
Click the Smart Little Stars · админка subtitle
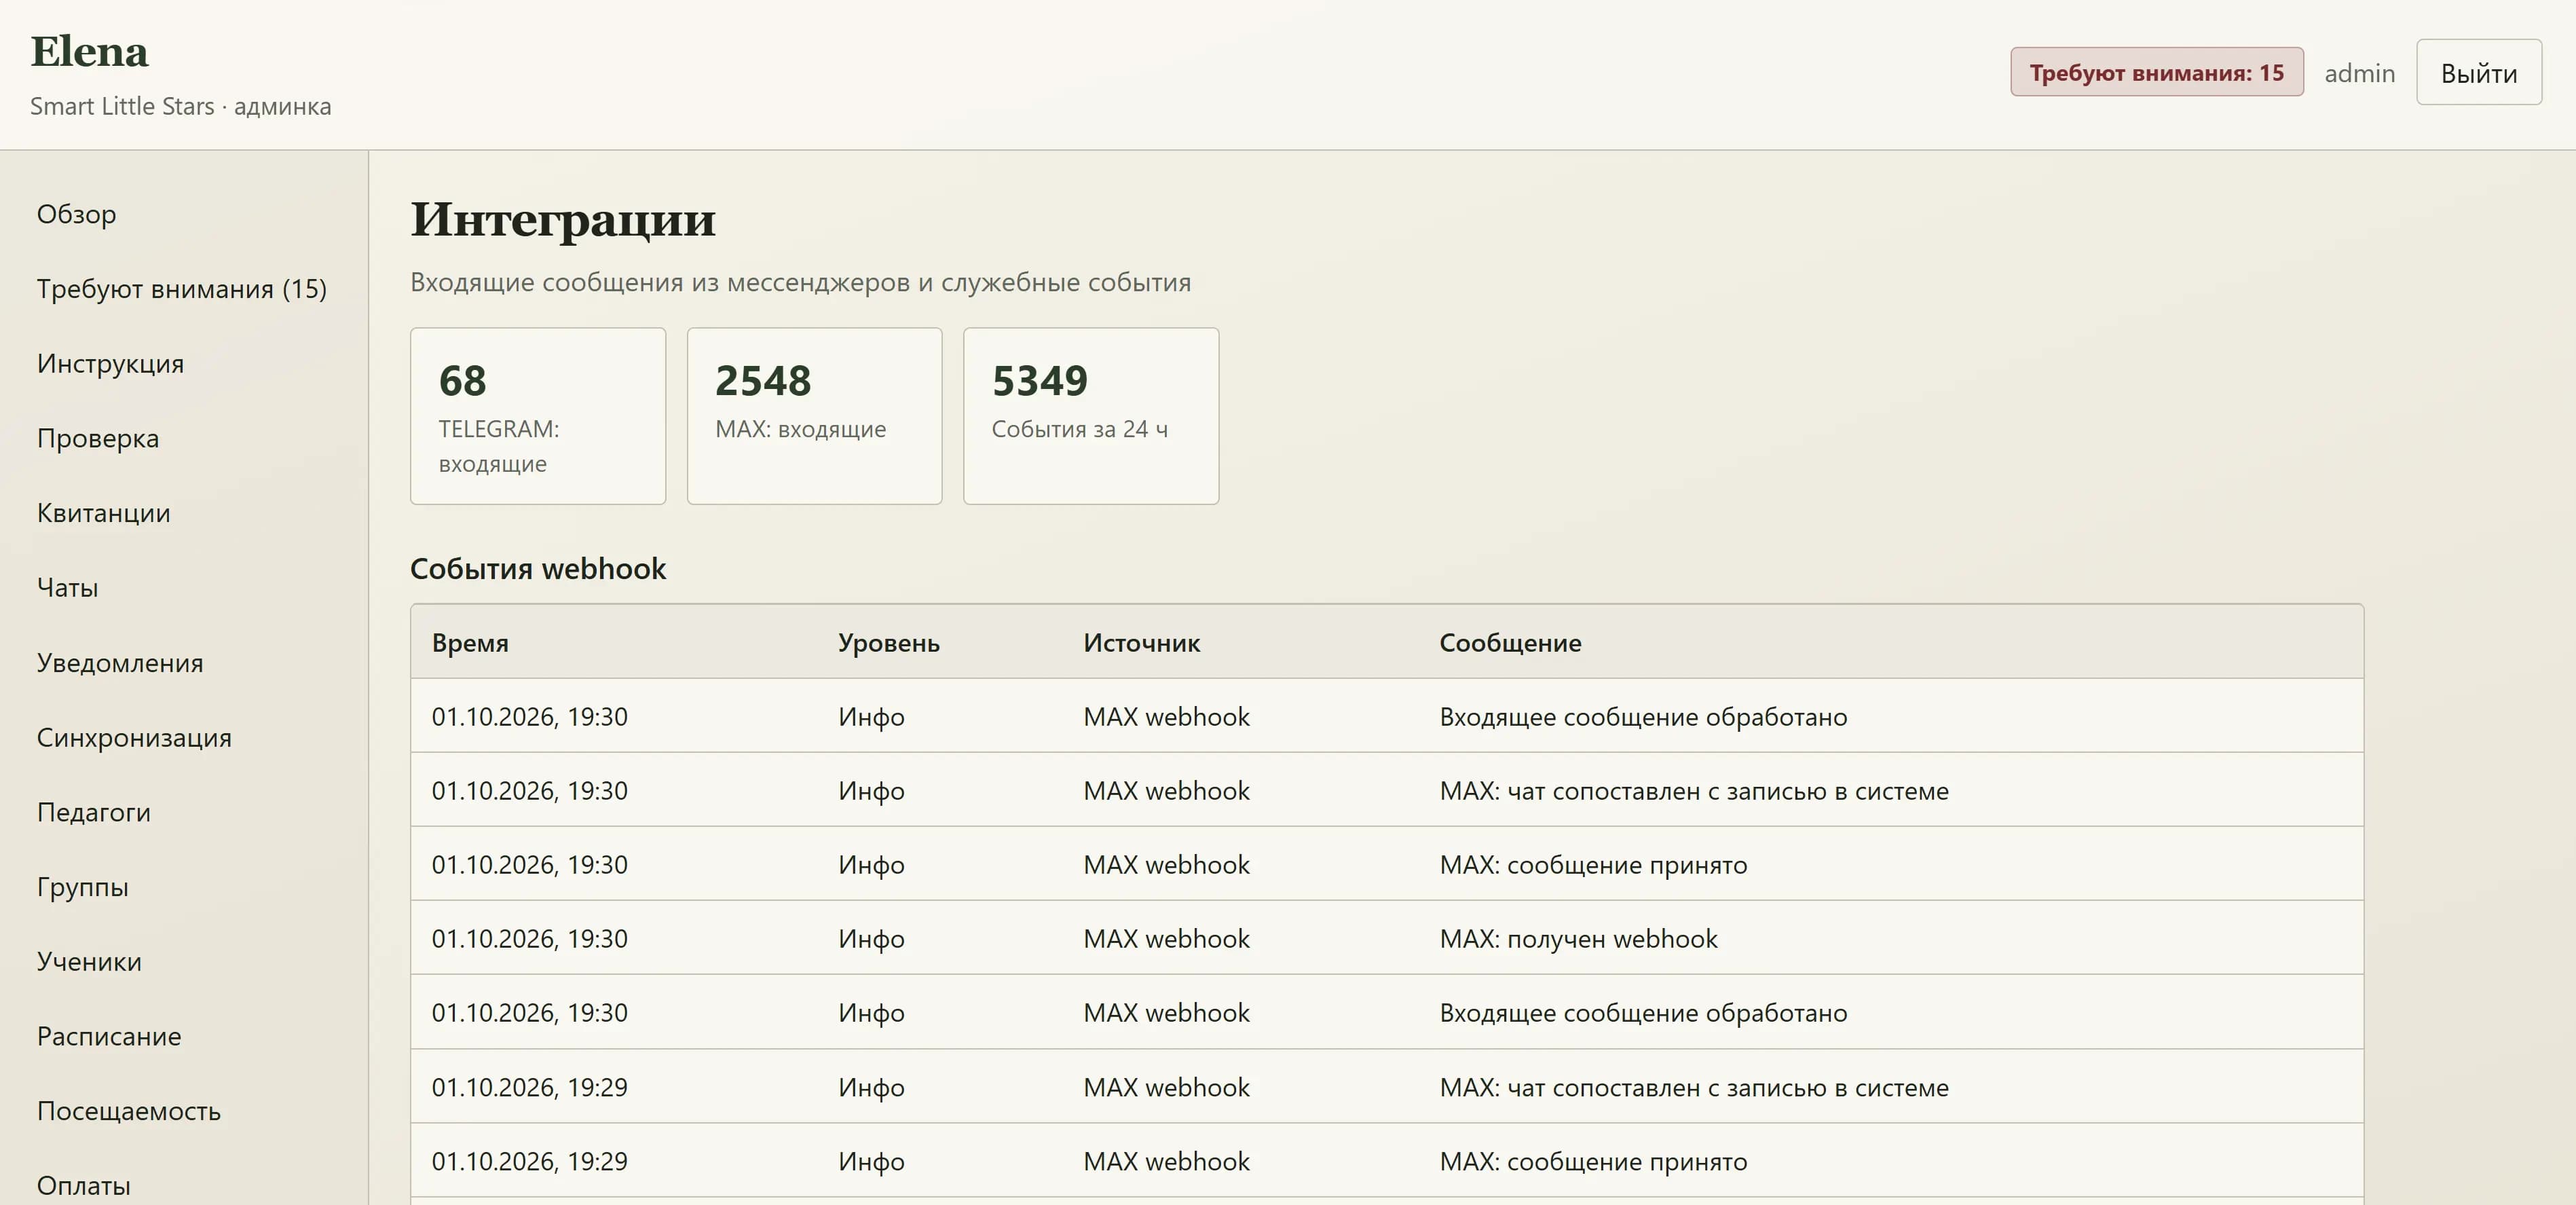(180, 106)
